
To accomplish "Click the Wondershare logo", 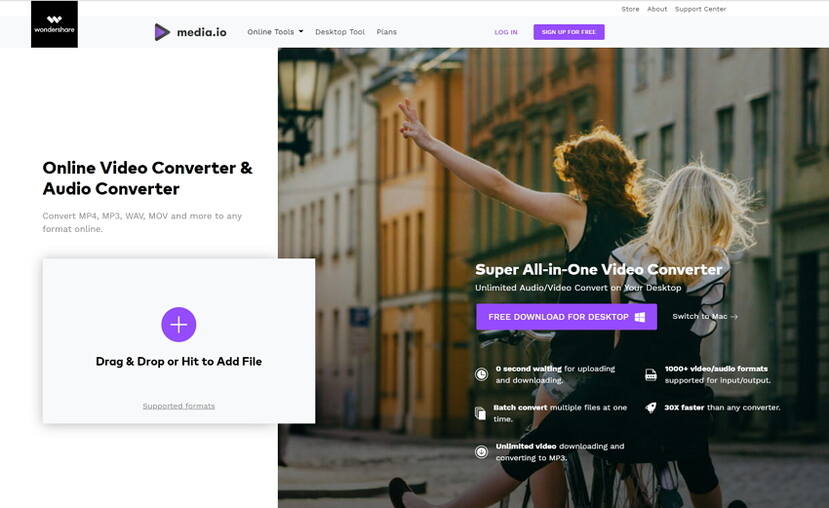I will pyautogui.click(x=54, y=24).
